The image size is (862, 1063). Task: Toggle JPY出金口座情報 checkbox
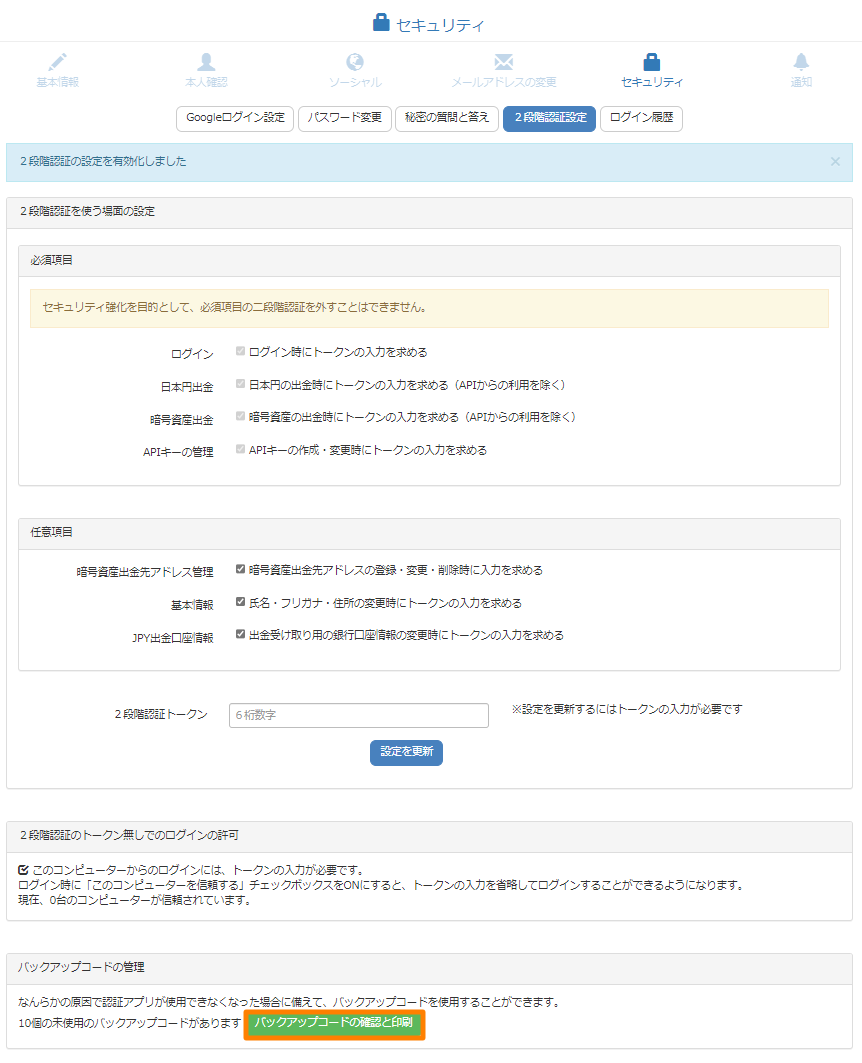coord(240,635)
